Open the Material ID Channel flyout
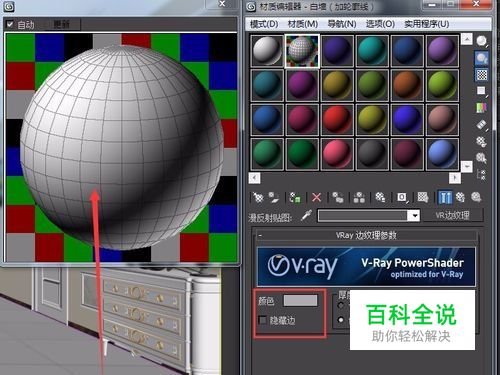Image resolution: width=500 pixels, height=375 pixels. tap(402, 198)
